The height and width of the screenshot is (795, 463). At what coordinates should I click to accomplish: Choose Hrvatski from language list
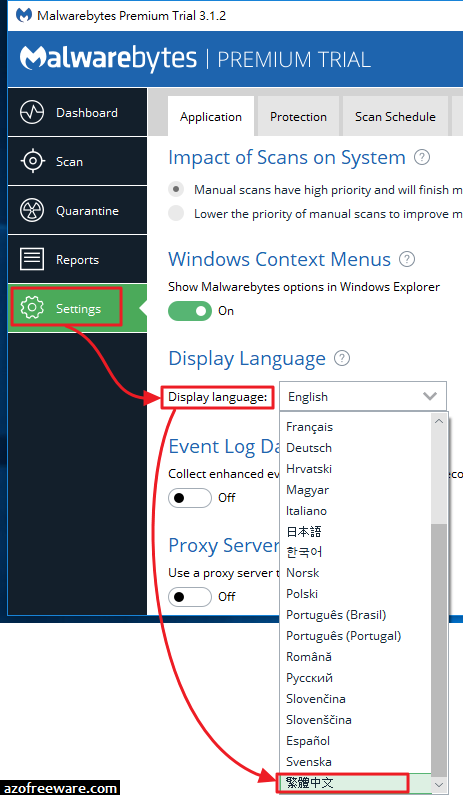point(355,468)
